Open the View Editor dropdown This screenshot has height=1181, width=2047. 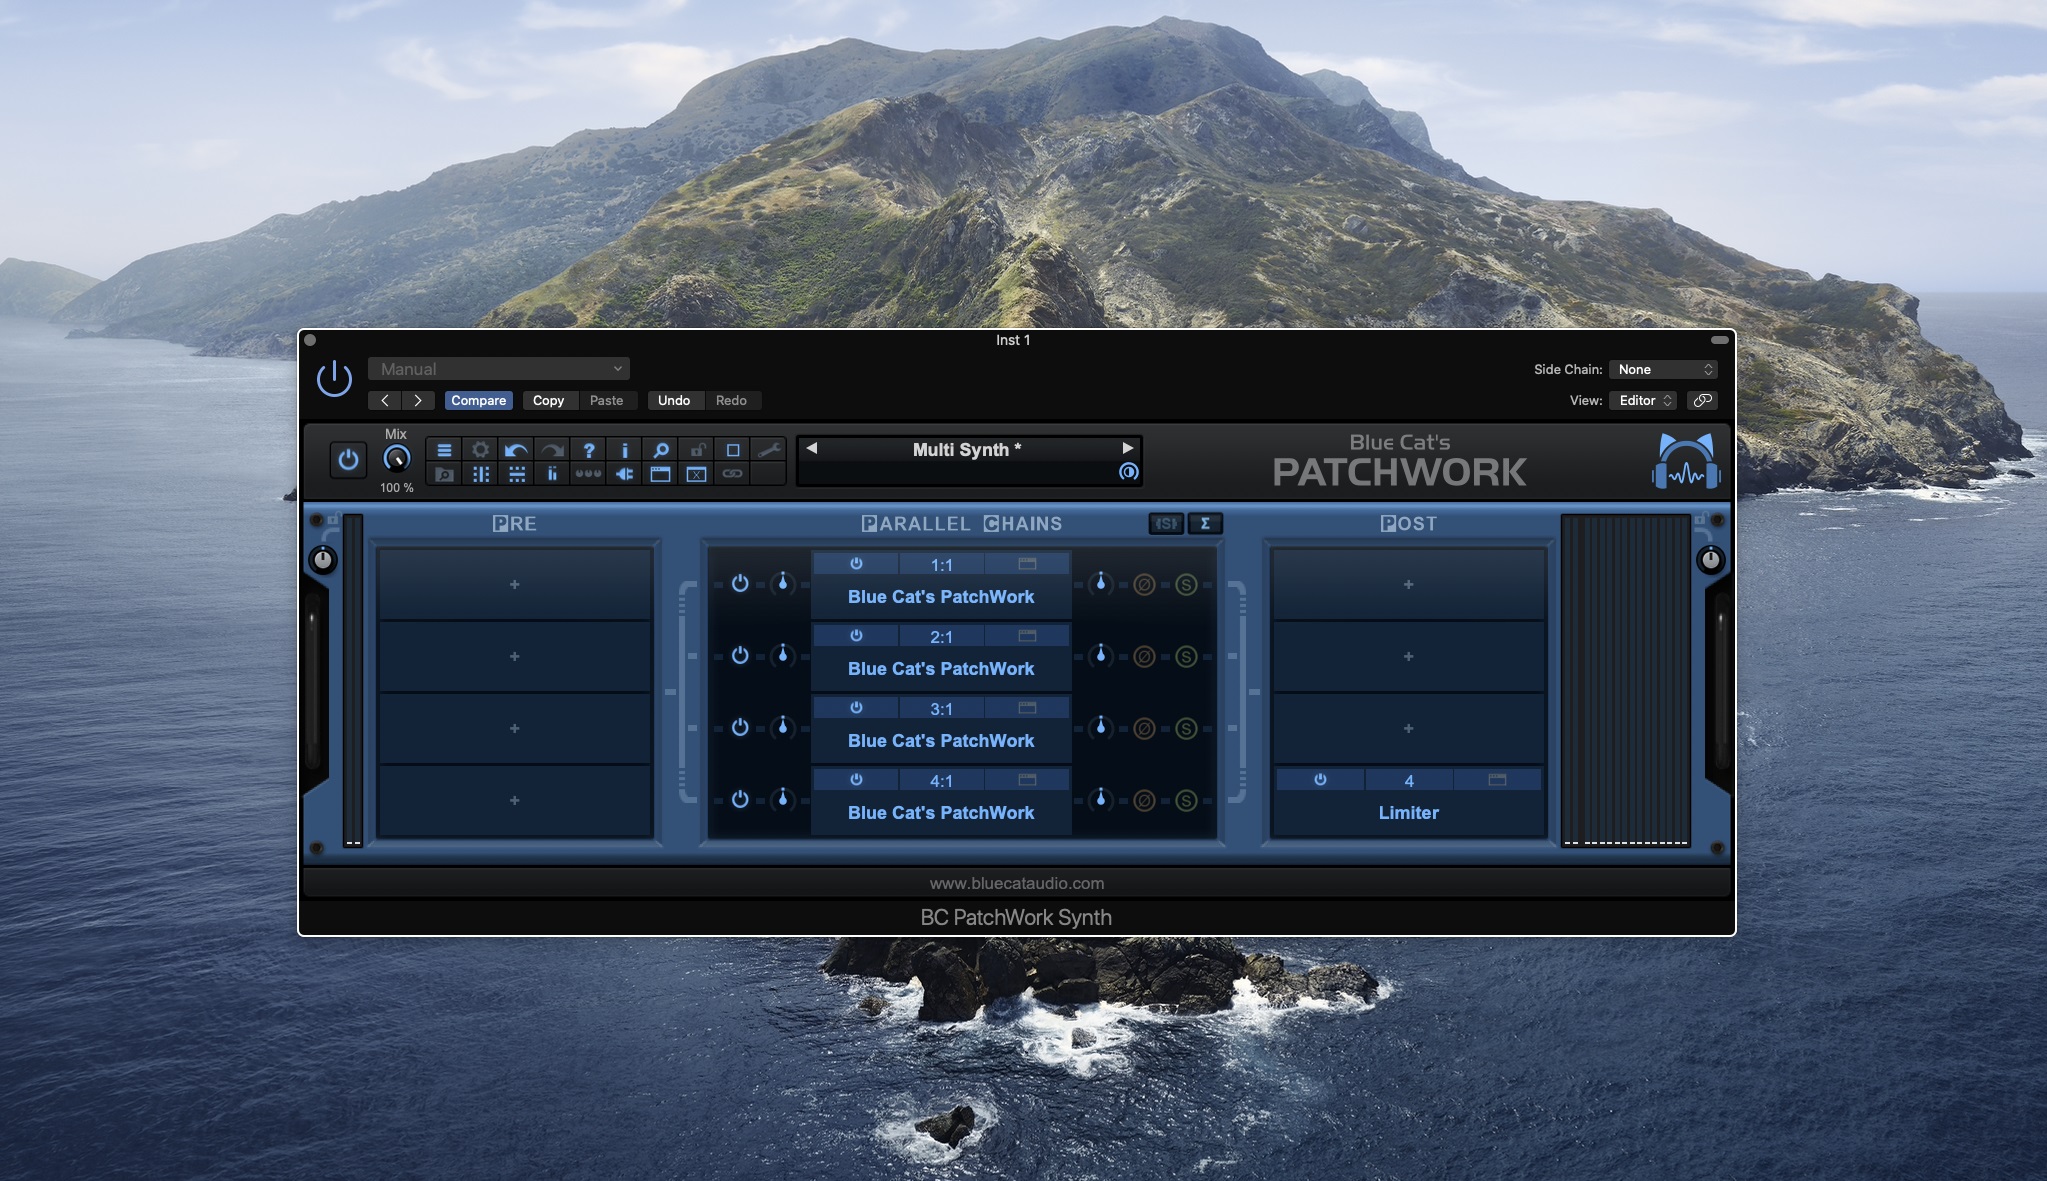pos(1644,400)
